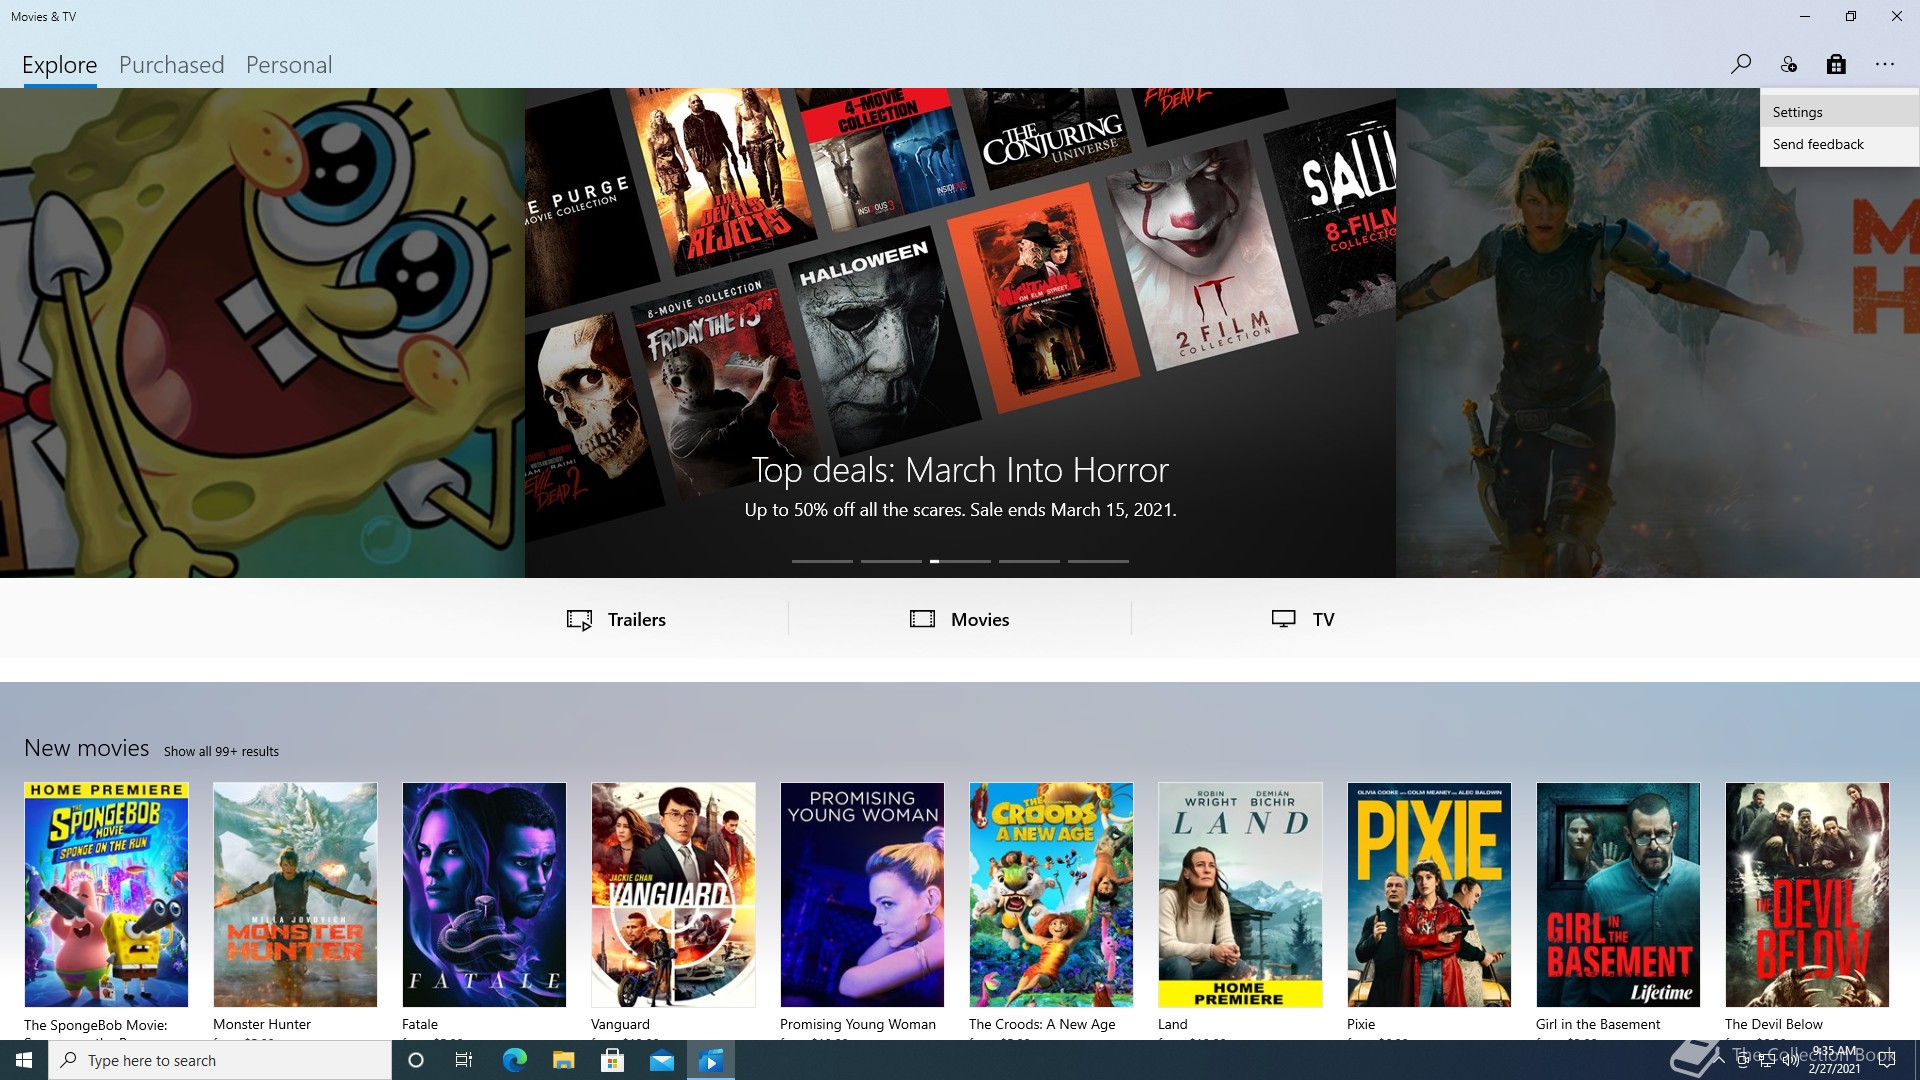Jump to the first carousel slide indicator
Viewport: 1920px width, 1080px height.
click(822, 561)
